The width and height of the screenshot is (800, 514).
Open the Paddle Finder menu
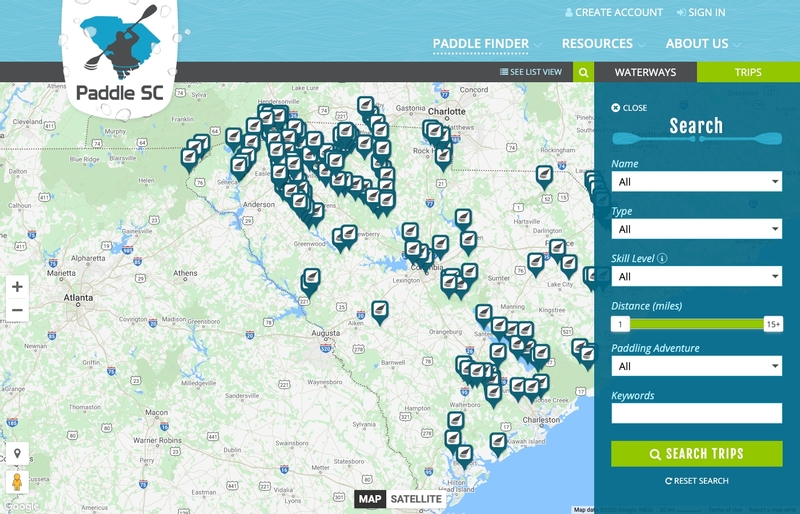pyautogui.click(x=487, y=44)
